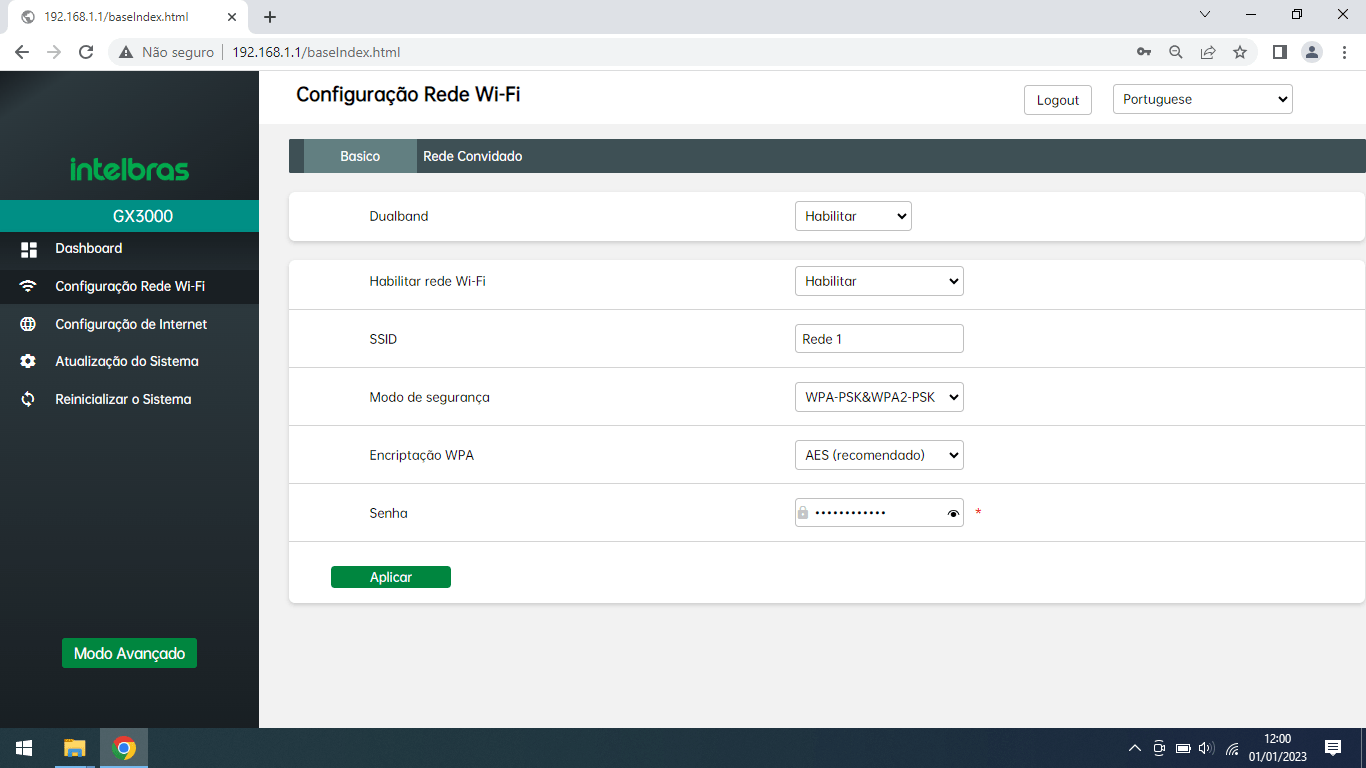Image resolution: width=1366 pixels, height=768 pixels.
Task: Open the Habilitar rede Wi-Fi dropdown
Action: coord(879,281)
